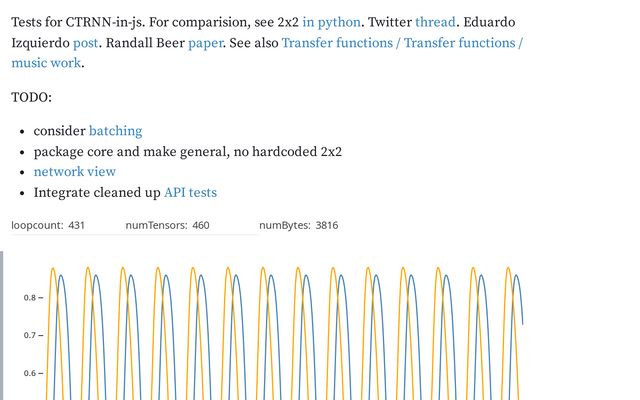Viewport: 640px width, 400px height.
Task: Click the numTensors 460 readout
Action: click(x=167, y=225)
